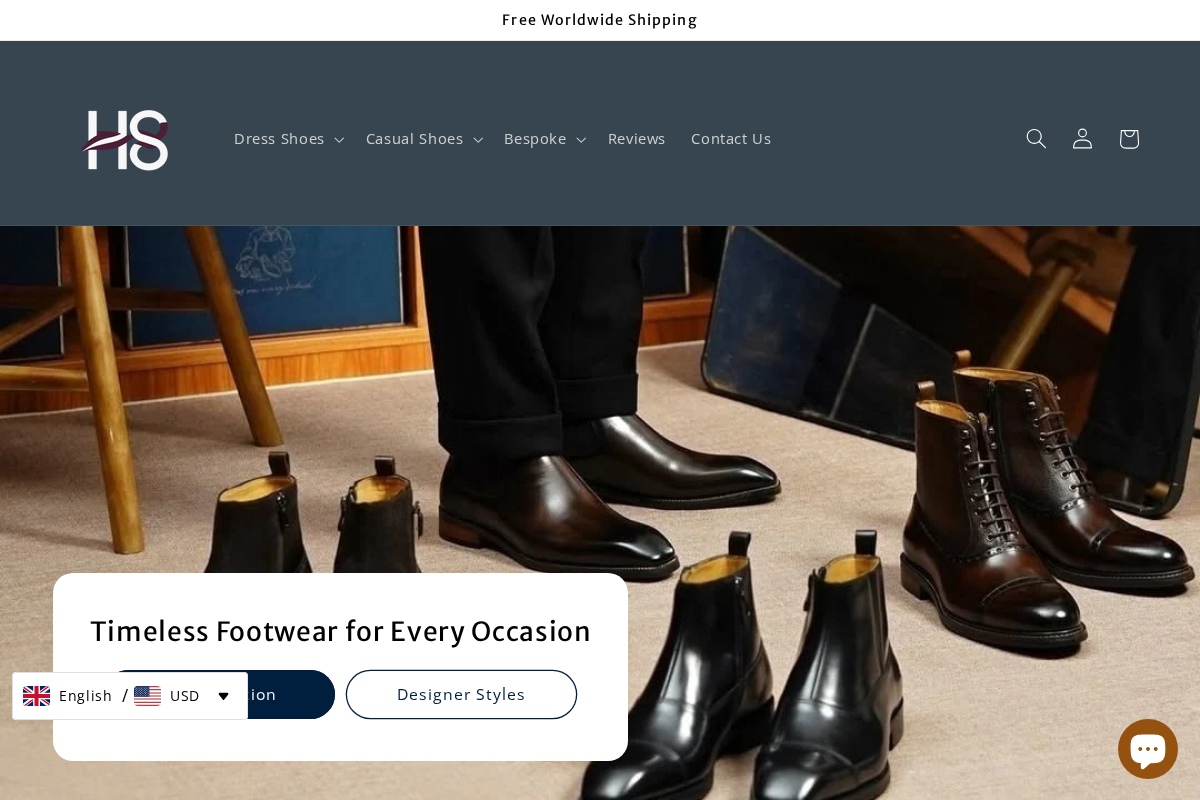Select the magnifying glass icon

1036,138
